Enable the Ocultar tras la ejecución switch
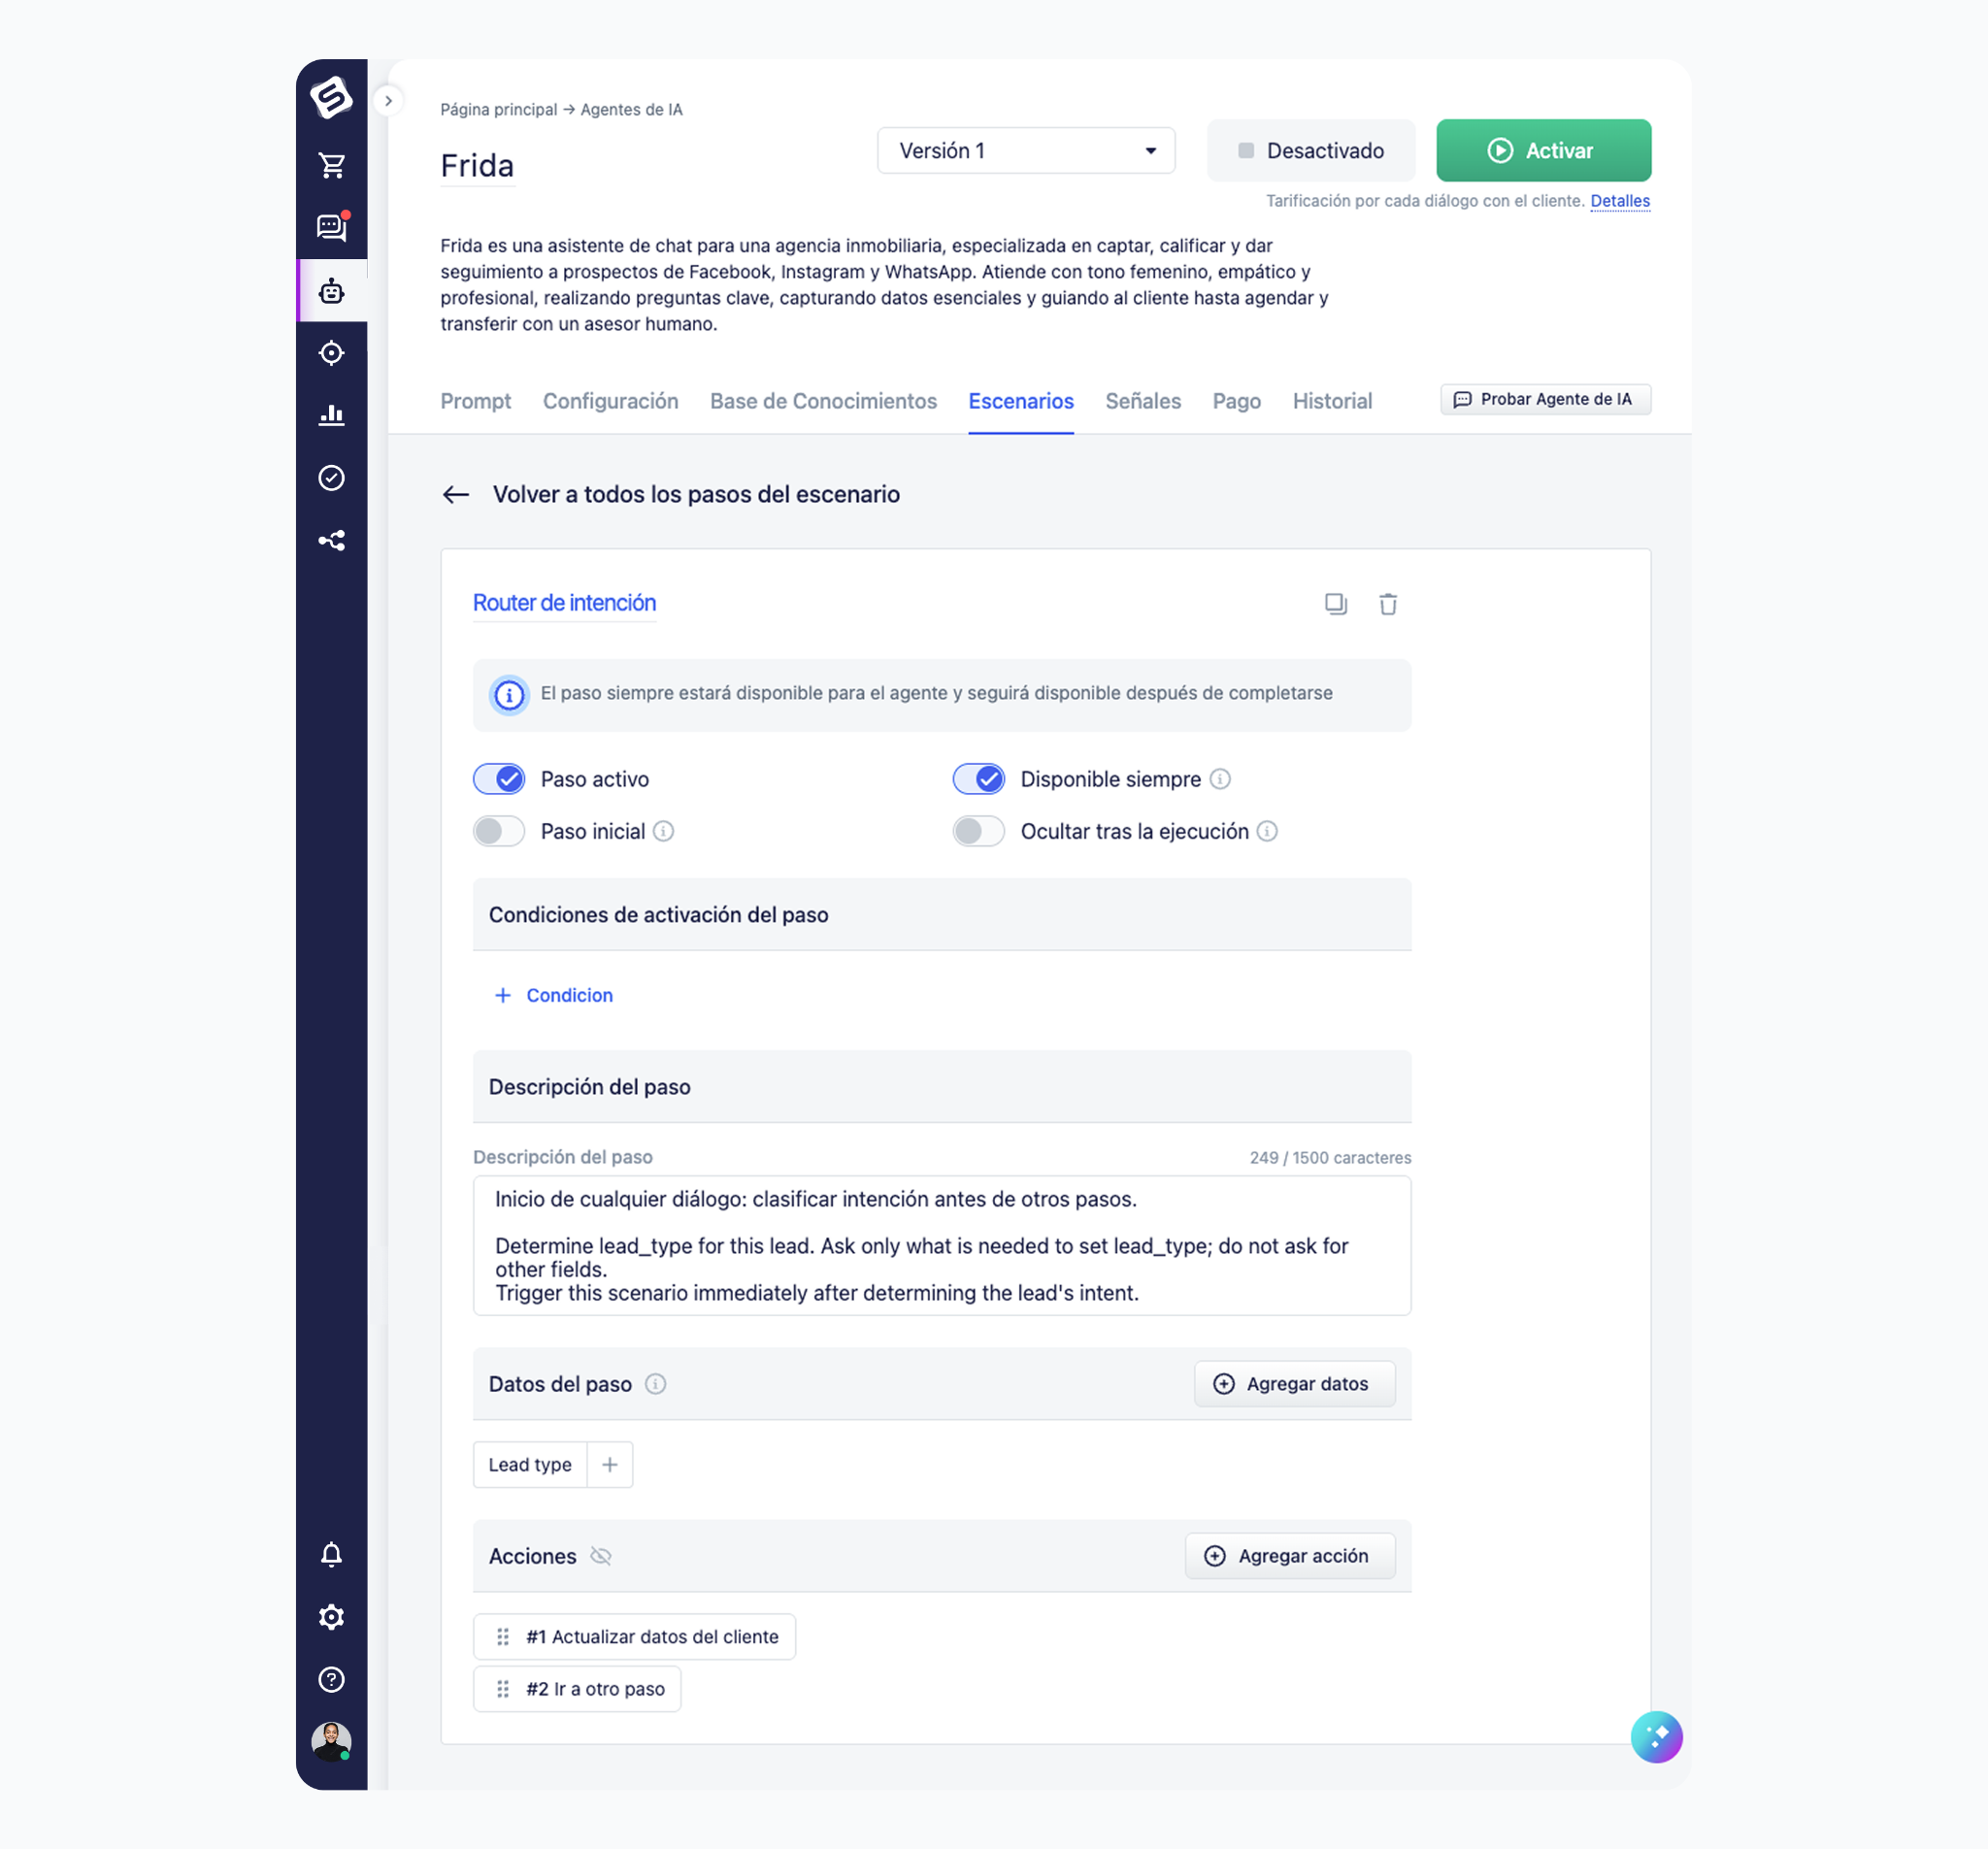 pos(979,831)
